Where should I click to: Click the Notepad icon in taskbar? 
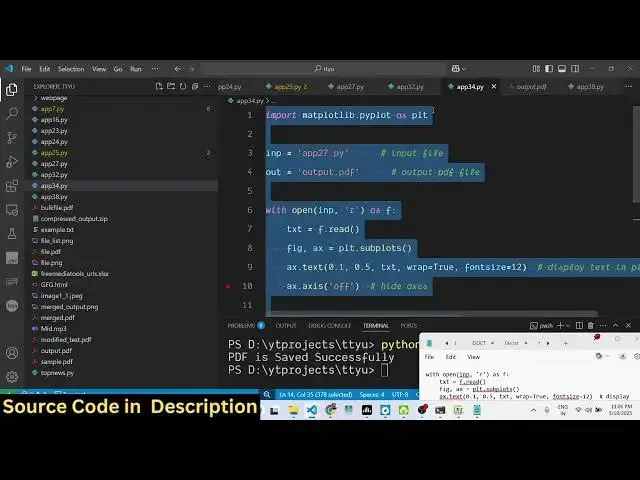(477, 410)
